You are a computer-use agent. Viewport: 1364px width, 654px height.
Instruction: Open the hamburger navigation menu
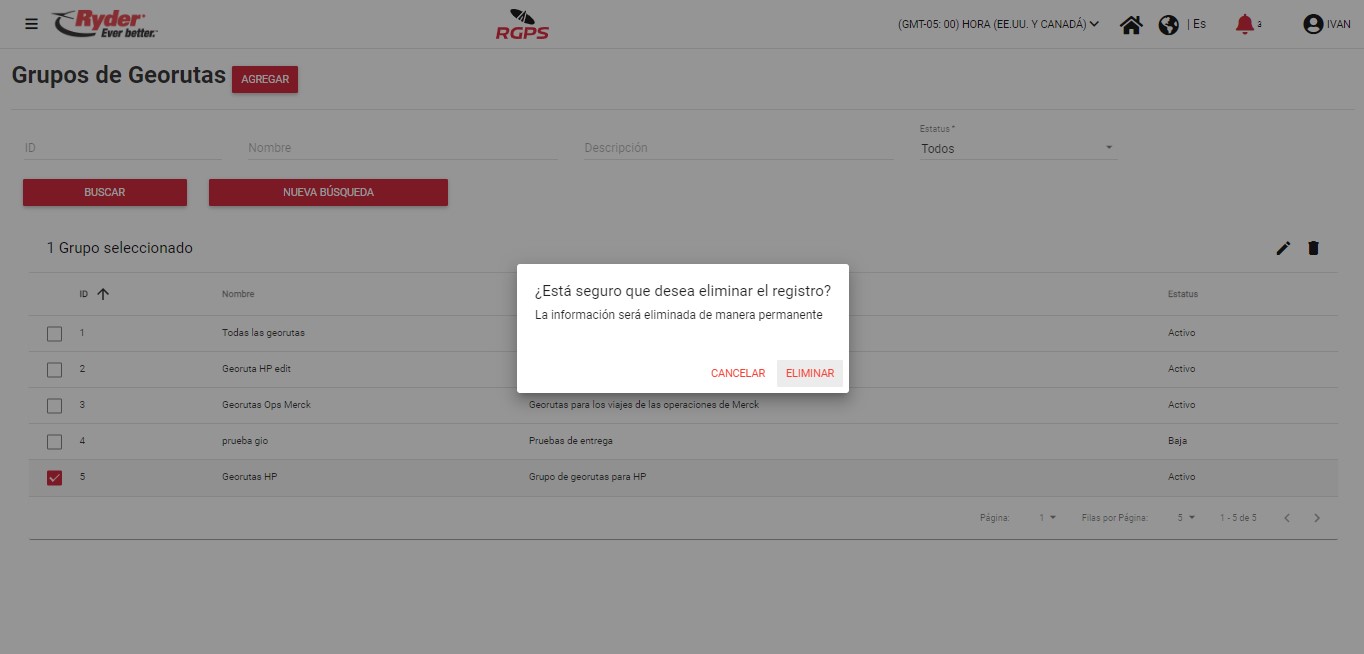(31, 24)
